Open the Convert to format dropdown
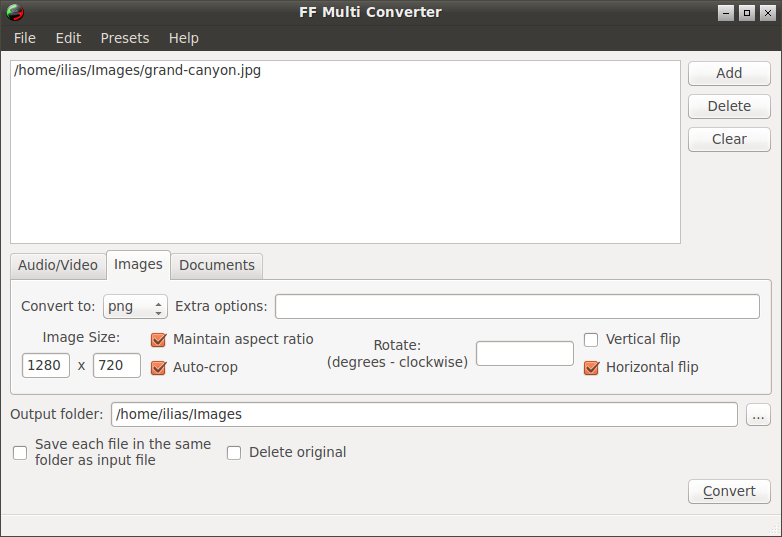 tap(135, 306)
